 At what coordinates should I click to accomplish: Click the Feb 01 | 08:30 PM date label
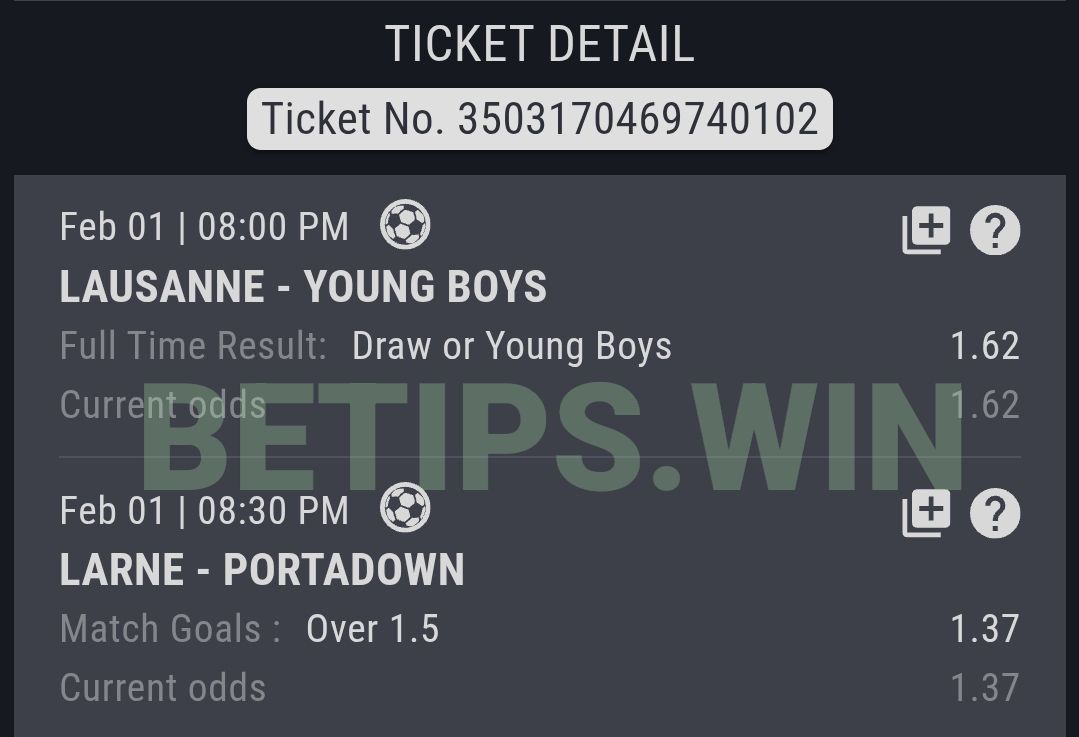[204, 511]
